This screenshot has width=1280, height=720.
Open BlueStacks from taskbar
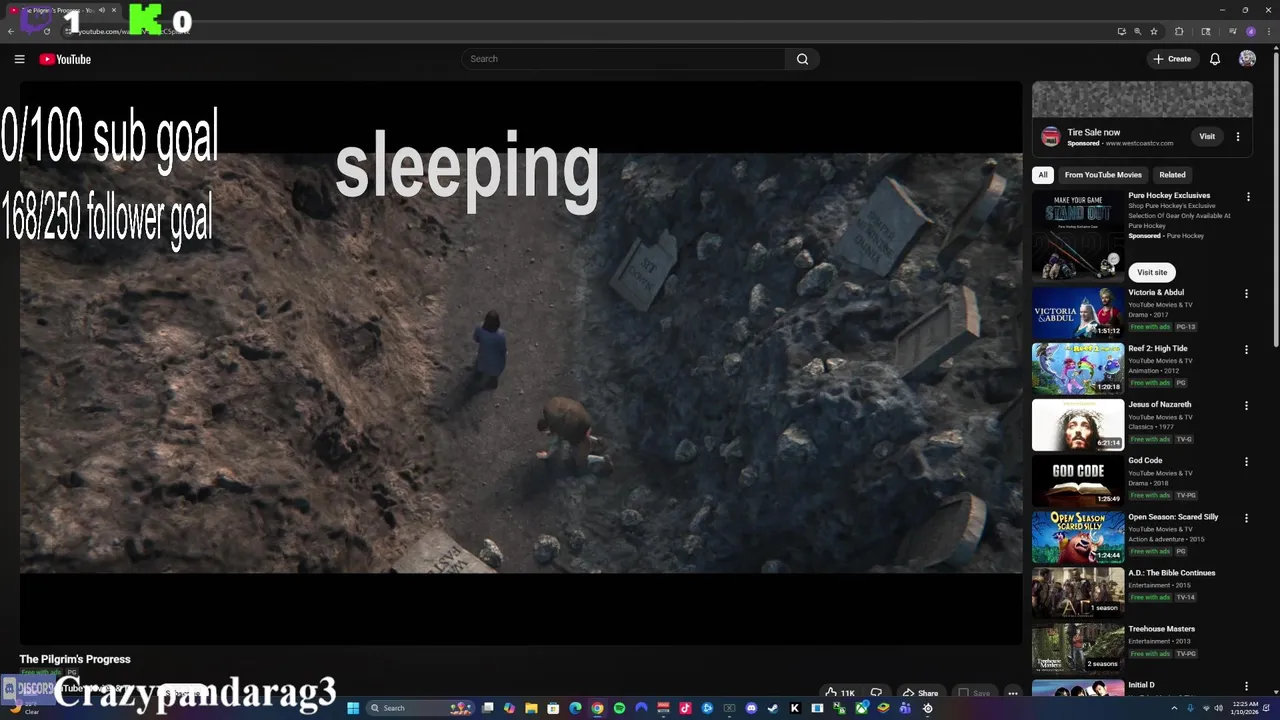(883, 708)
